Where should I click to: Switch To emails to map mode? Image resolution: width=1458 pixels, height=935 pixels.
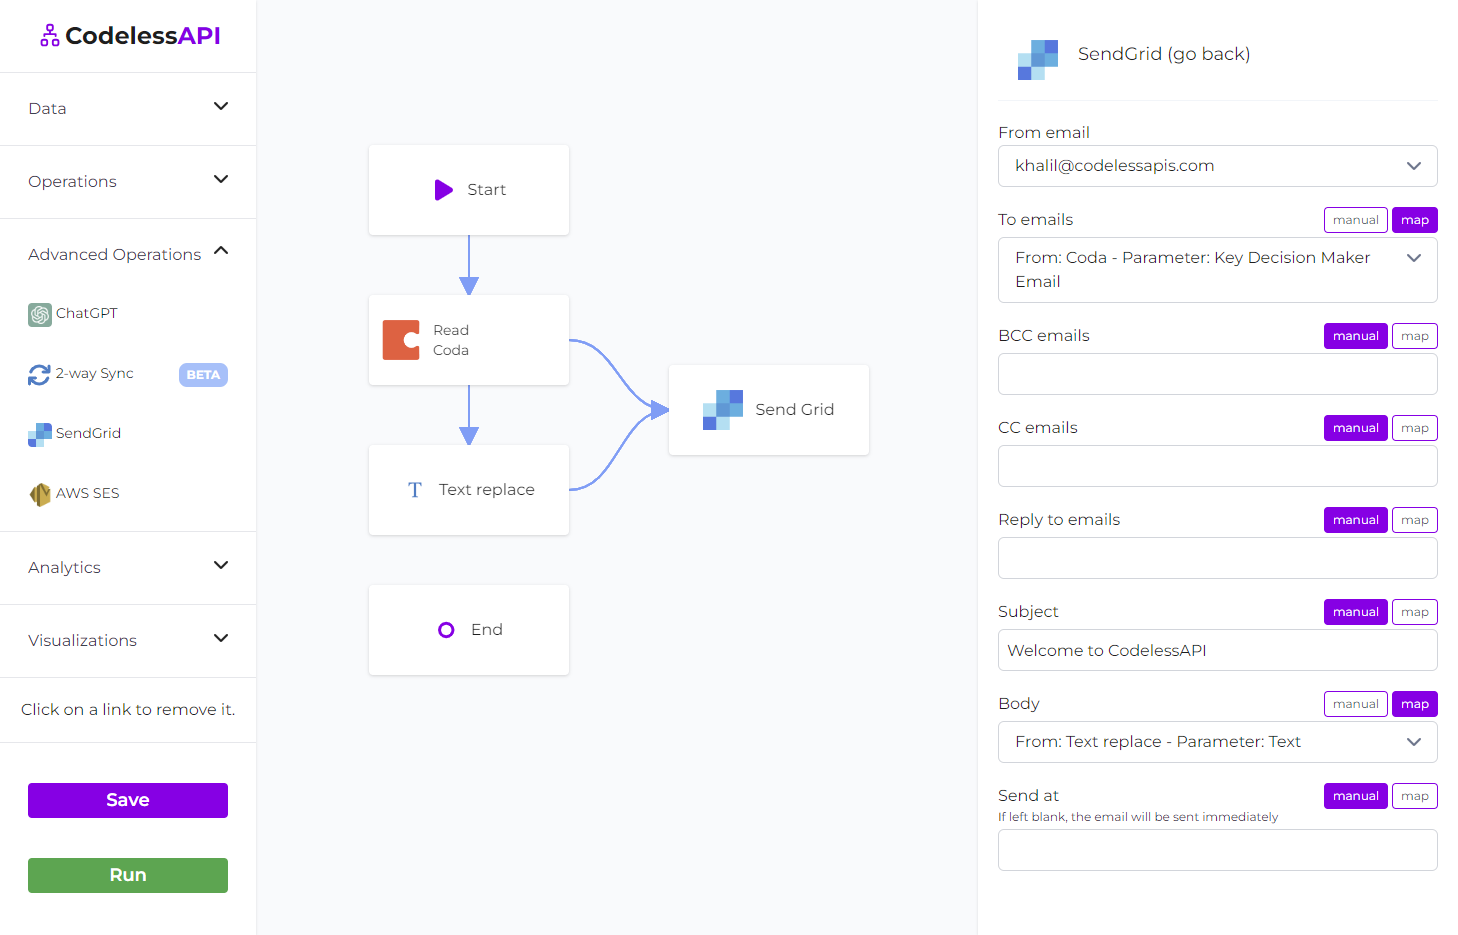1415,220
